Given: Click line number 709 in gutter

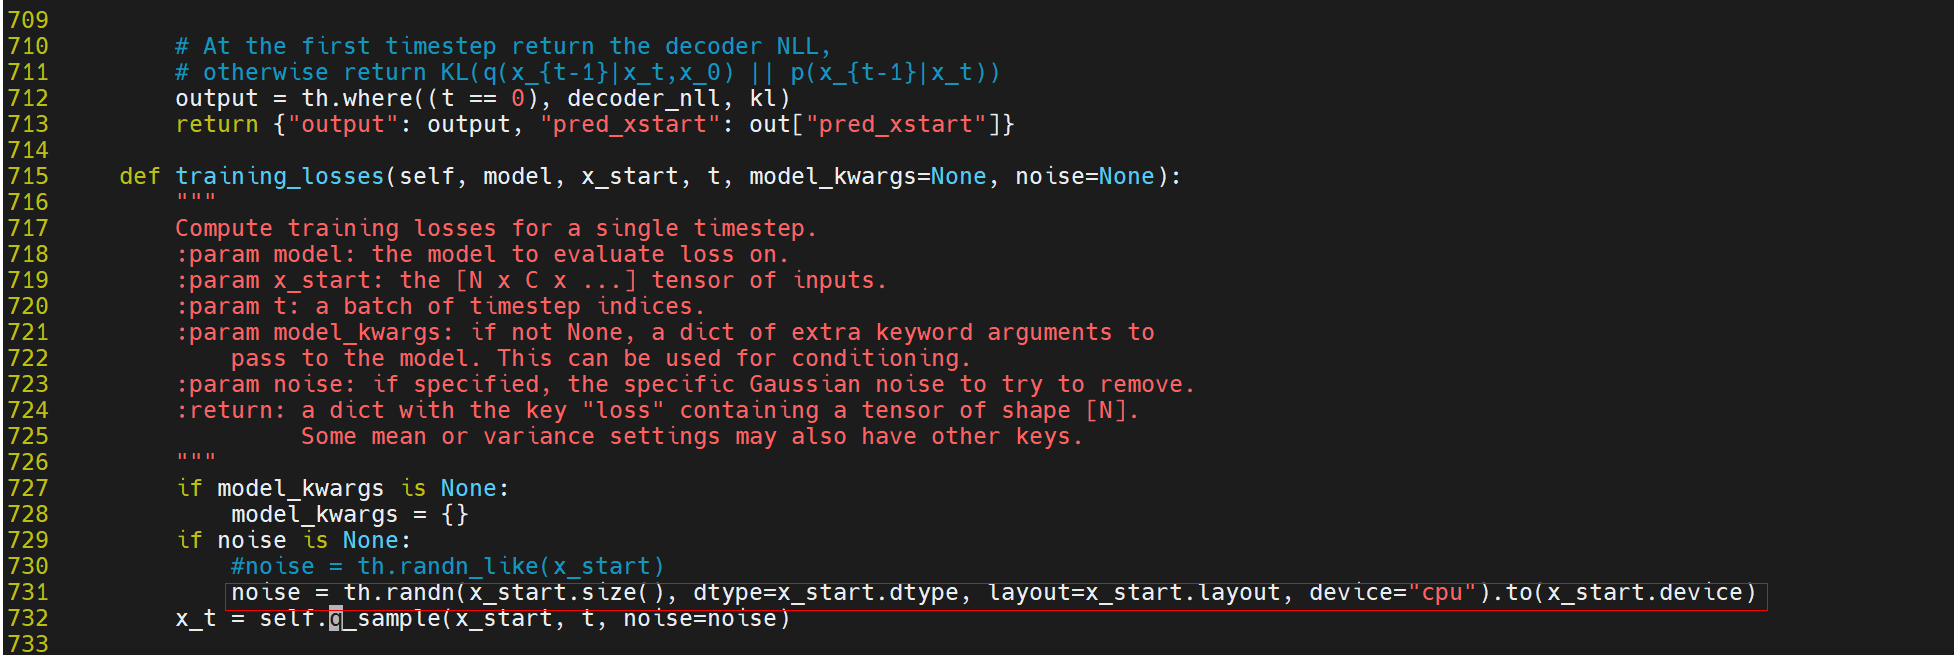Looking at the screenshot, I should point(28,20).
